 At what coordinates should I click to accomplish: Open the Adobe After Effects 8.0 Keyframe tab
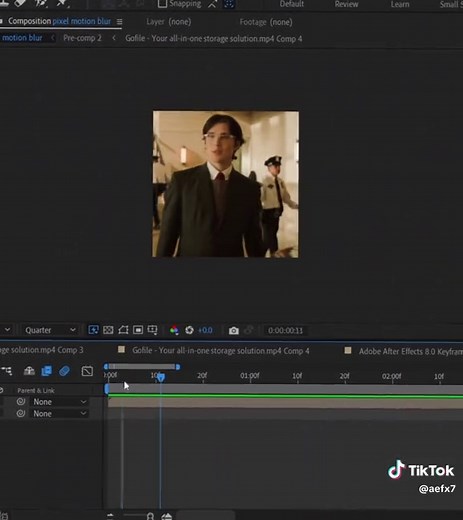(411, 351)
